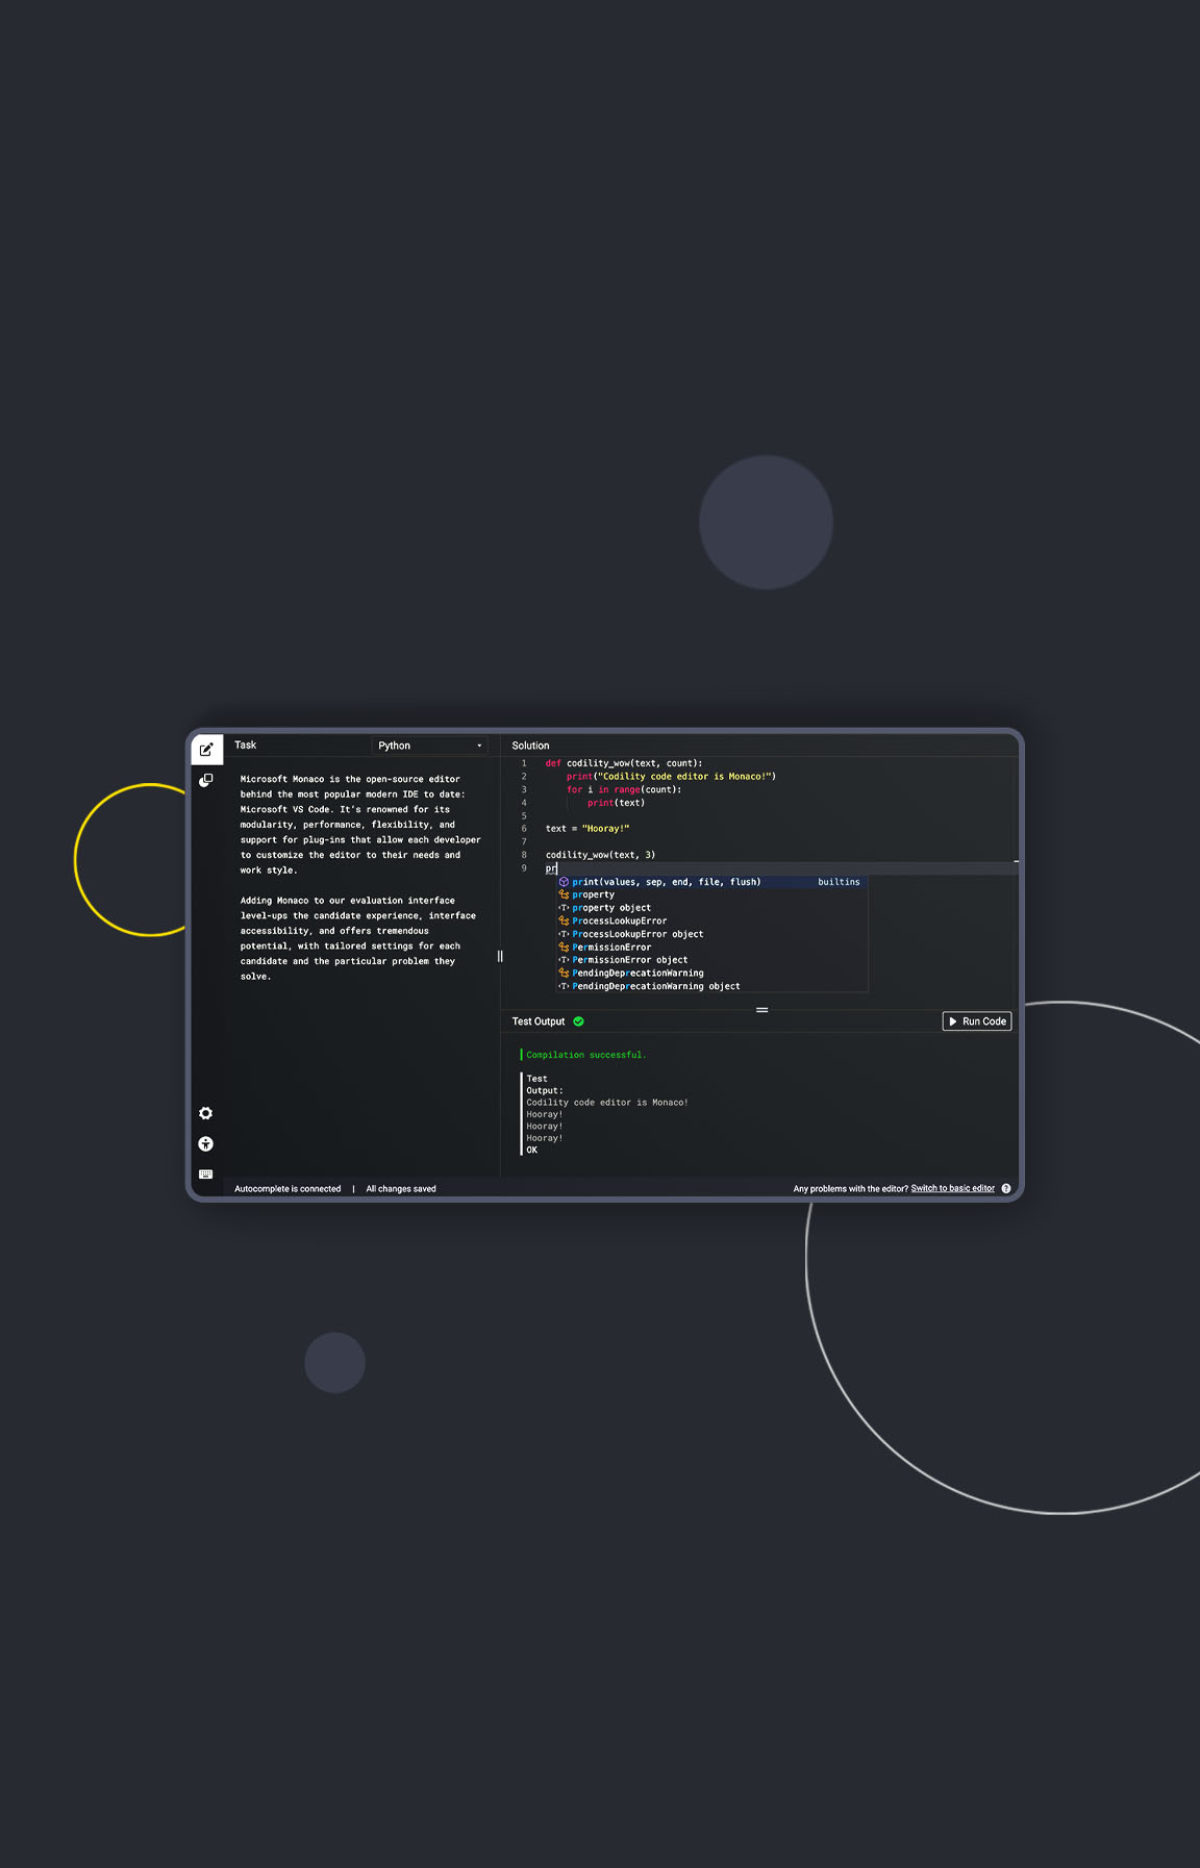Click horizontal splitter handle above Test Output

coord(762,1010)
